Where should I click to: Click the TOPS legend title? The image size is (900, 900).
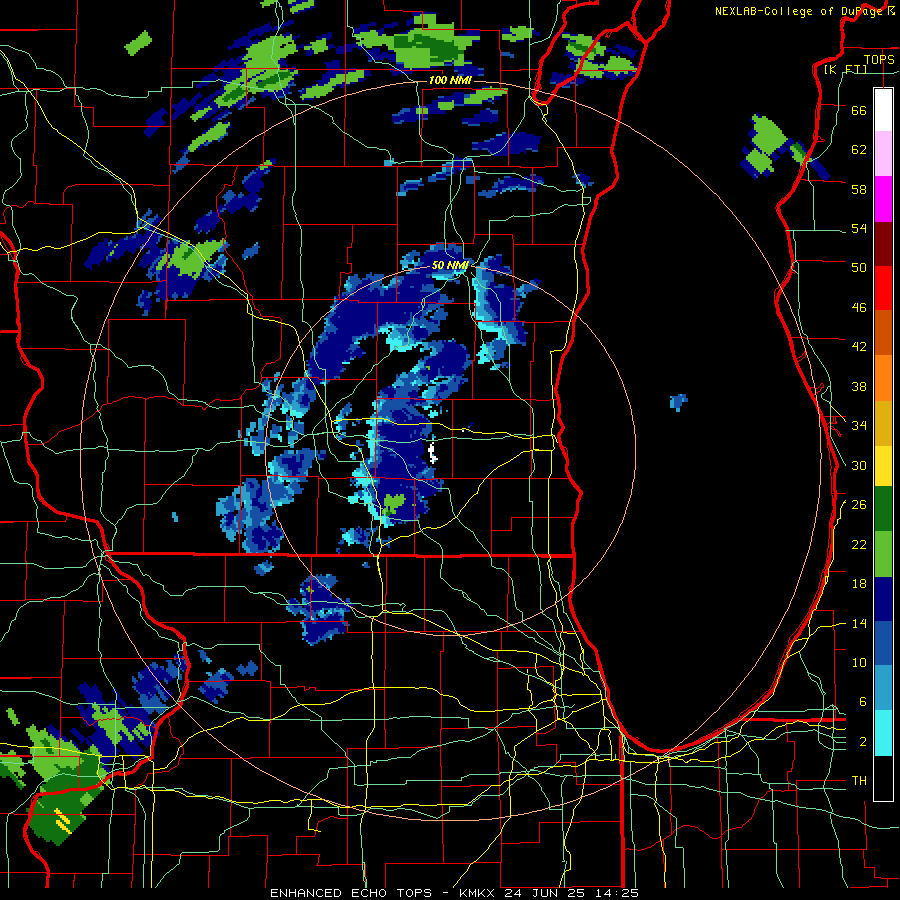coord(879,59)
